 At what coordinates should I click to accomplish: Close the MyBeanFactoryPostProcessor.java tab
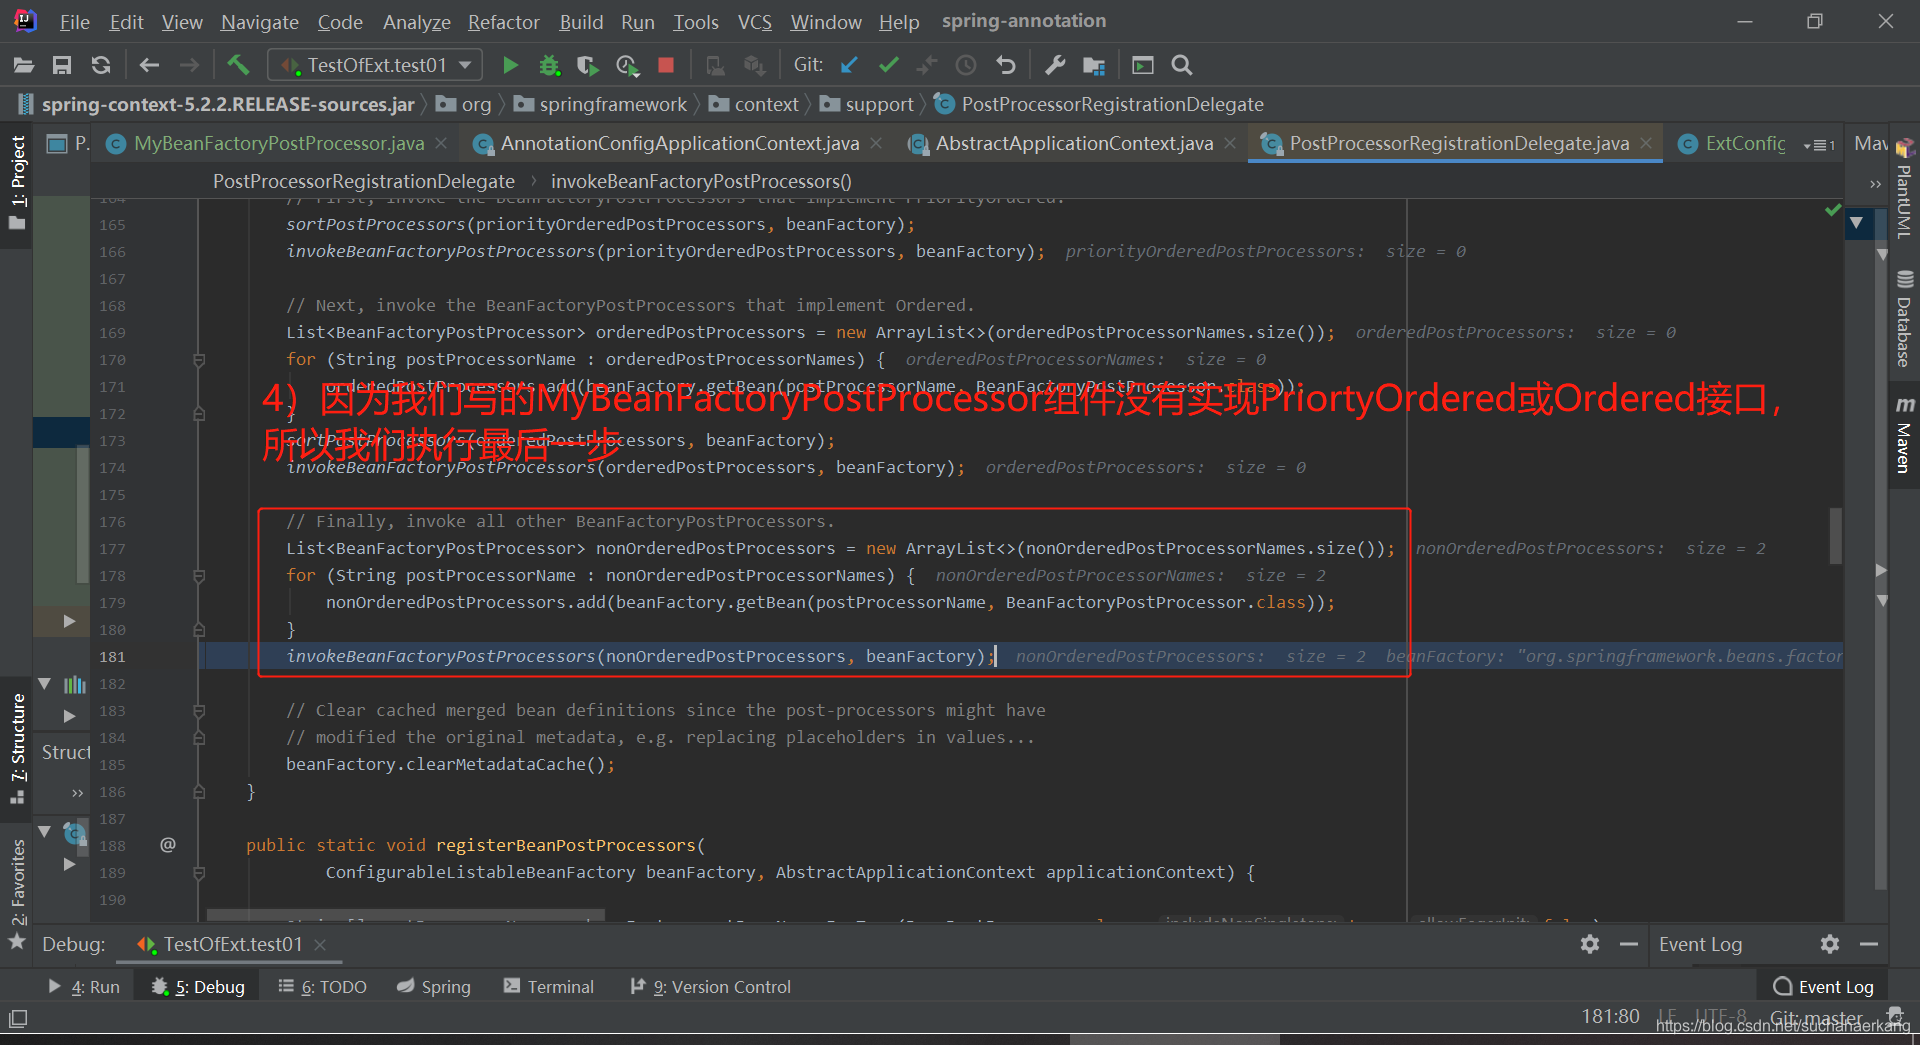click(x=441, y=144)
